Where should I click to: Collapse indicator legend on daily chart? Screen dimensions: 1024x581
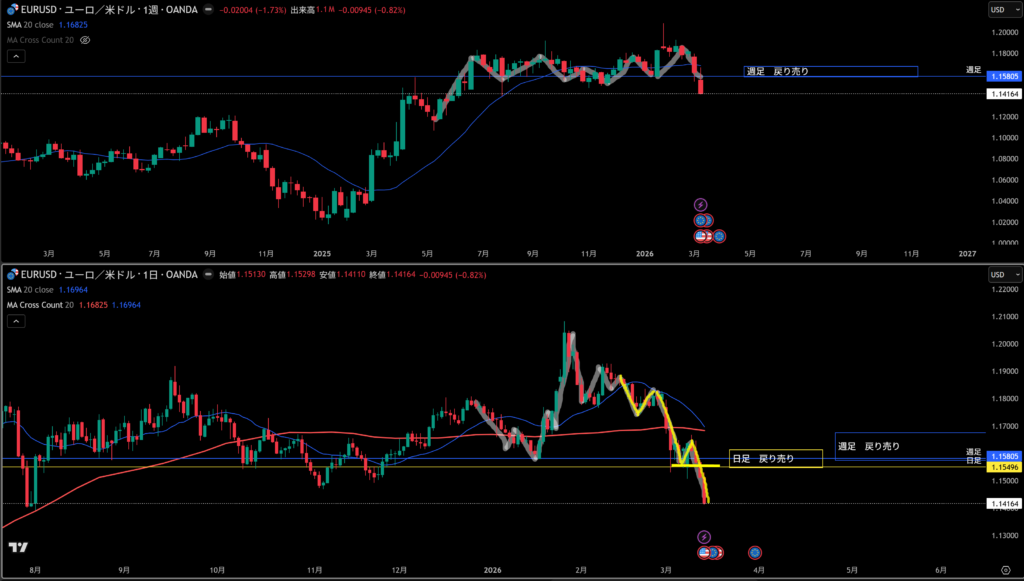click(16, 321)
